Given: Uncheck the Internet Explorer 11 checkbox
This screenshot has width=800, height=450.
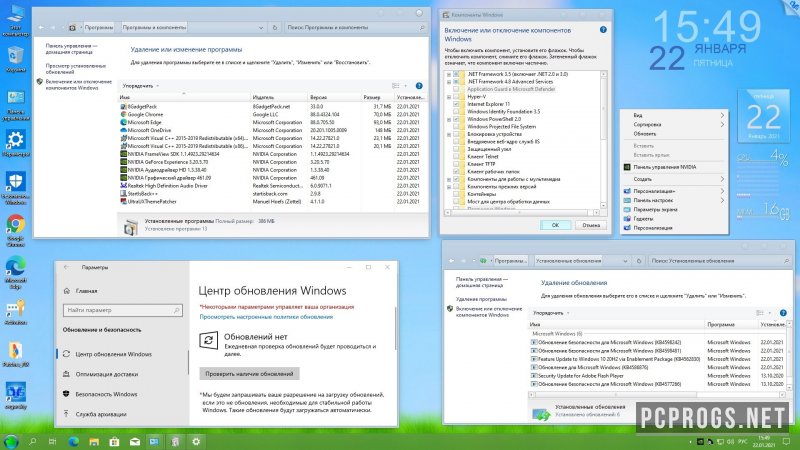Looking at the screenshot, I should tap(457, 104).
